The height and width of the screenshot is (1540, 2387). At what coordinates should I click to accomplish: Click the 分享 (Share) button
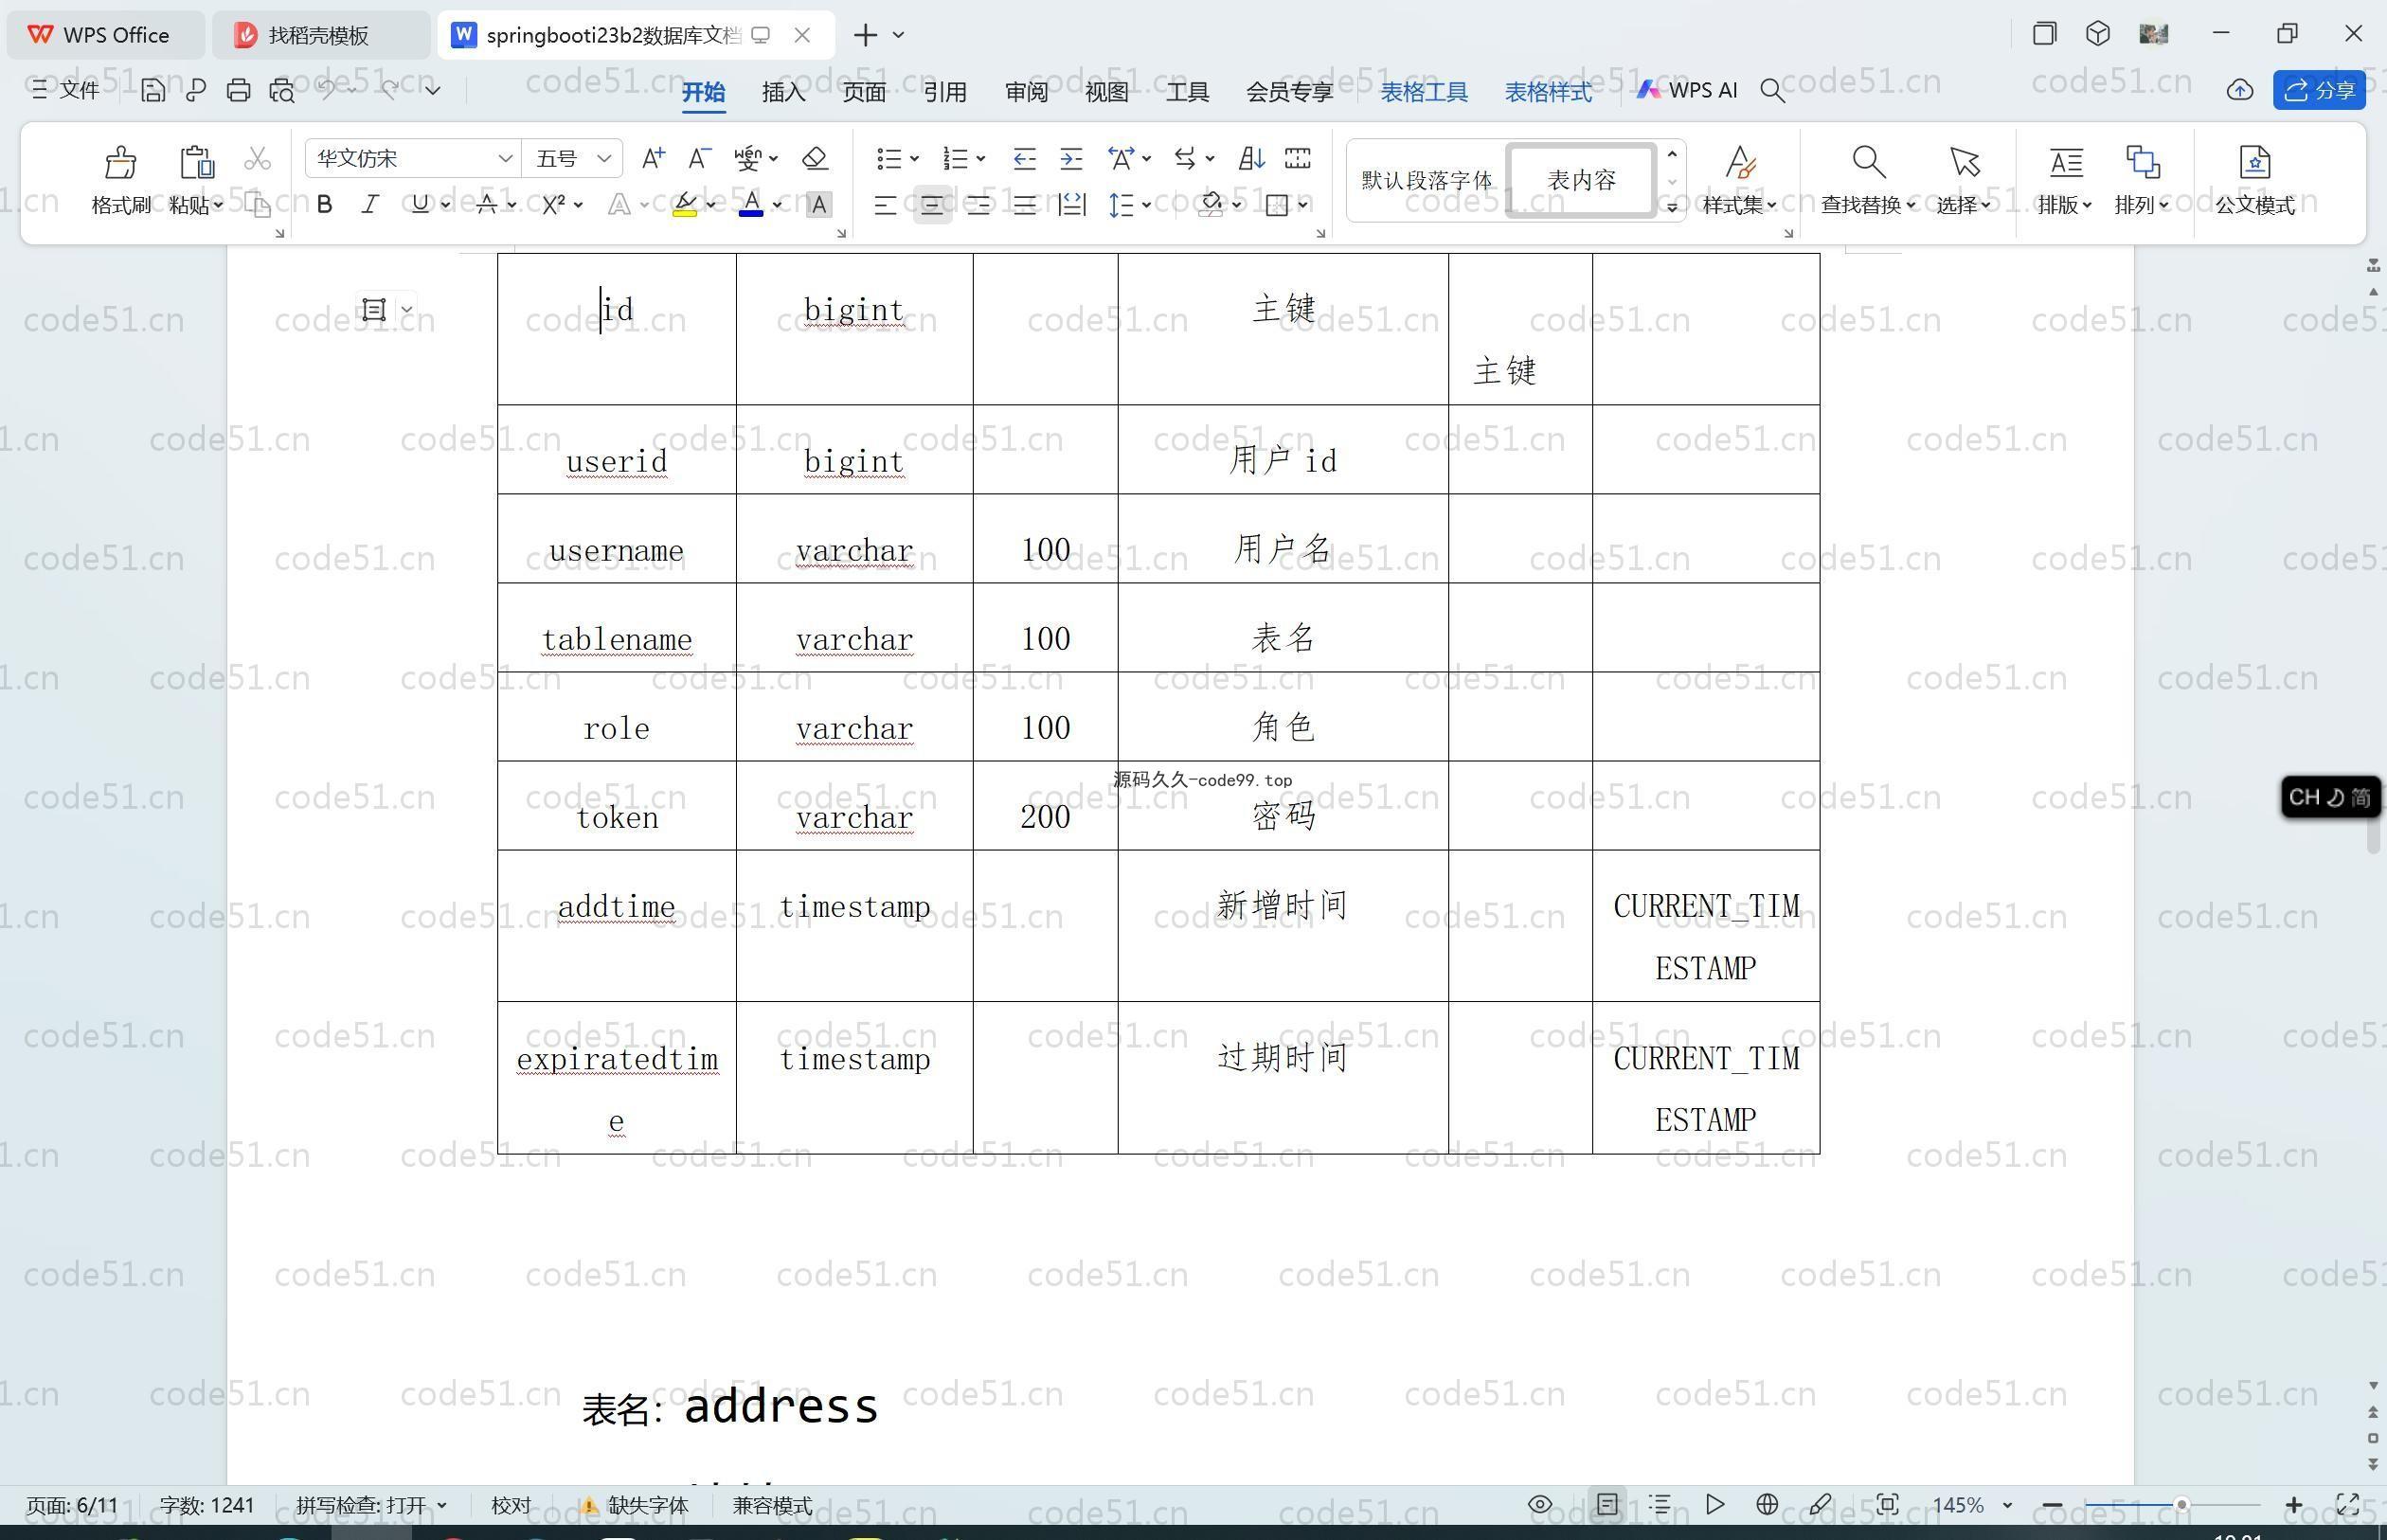(2319, 90)
